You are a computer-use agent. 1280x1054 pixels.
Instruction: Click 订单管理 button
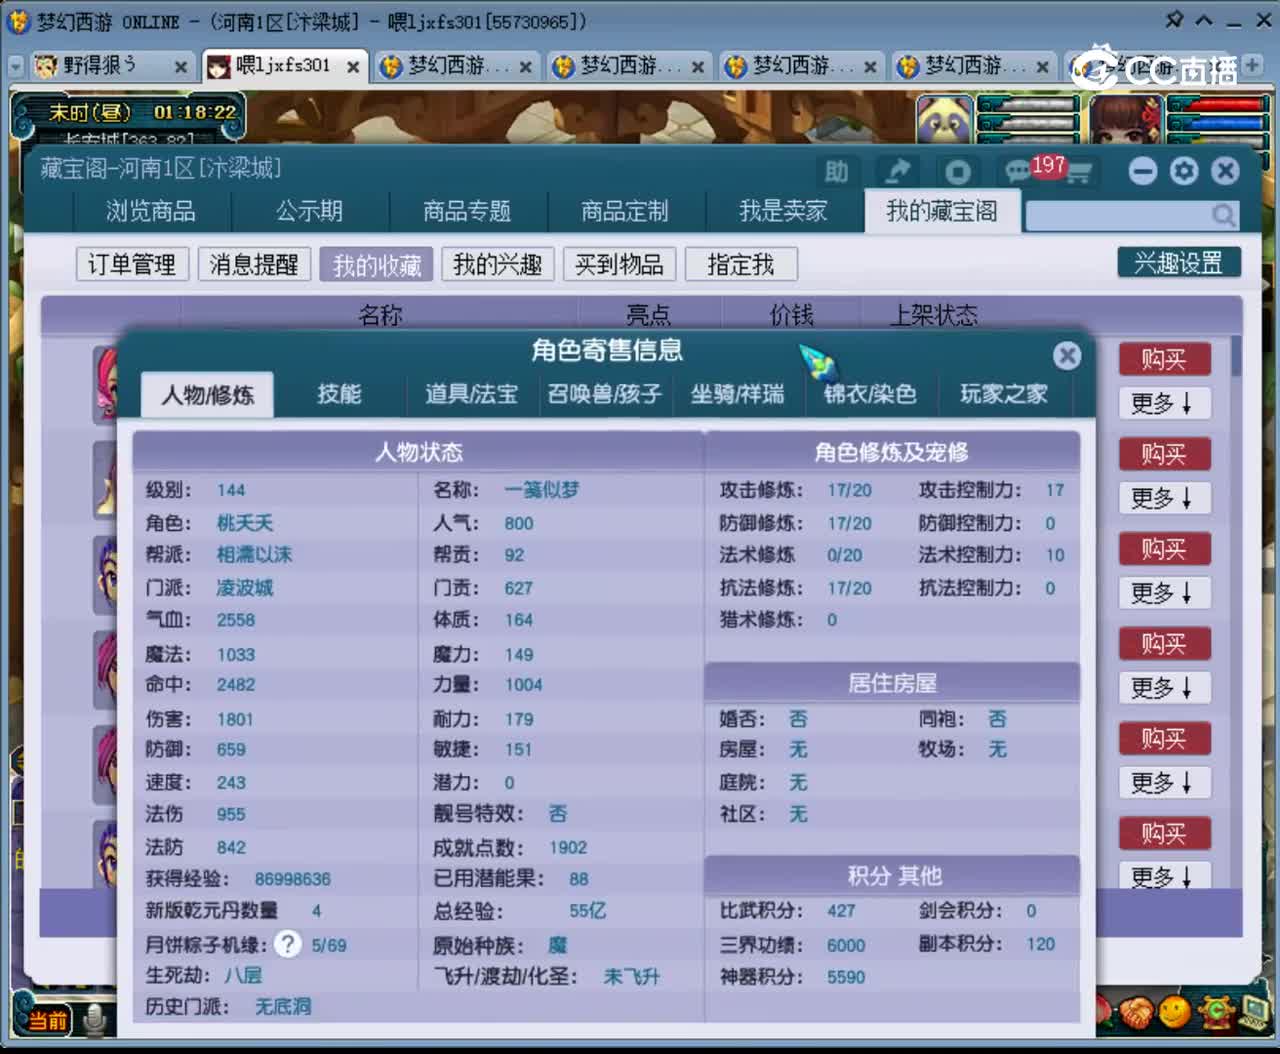(x=132, y=265)
